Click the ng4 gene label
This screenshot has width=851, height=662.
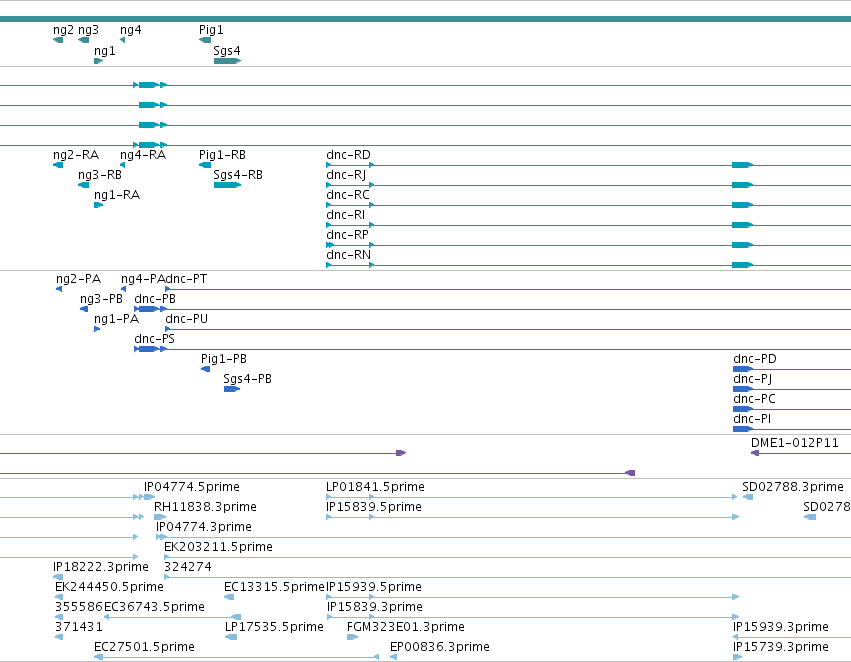click(131, 30)
